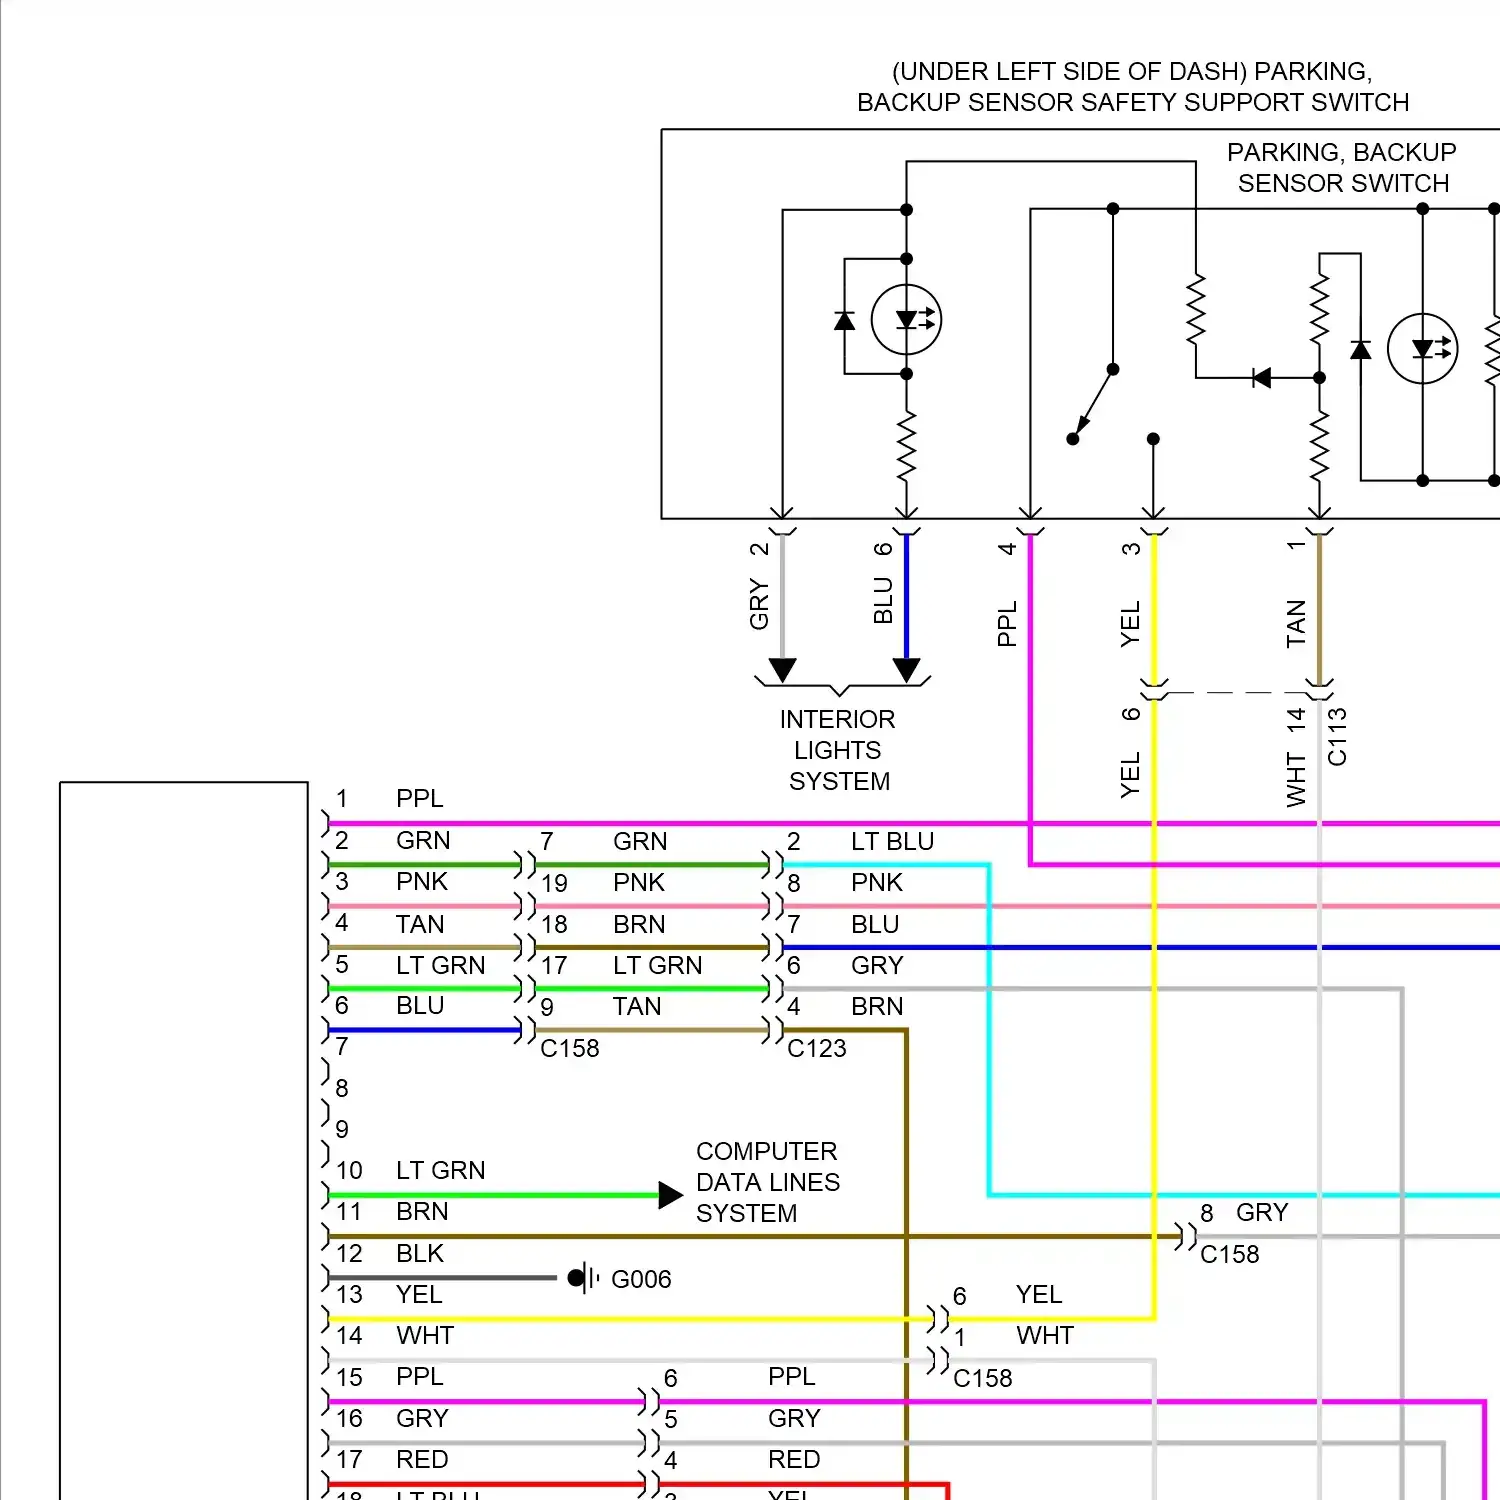Image resolution: width=1500 pixels, height=1500 pixels.
Task: Click horizontal 'WHT' label at C158 pin 1
Action: pos(1045,1336)
